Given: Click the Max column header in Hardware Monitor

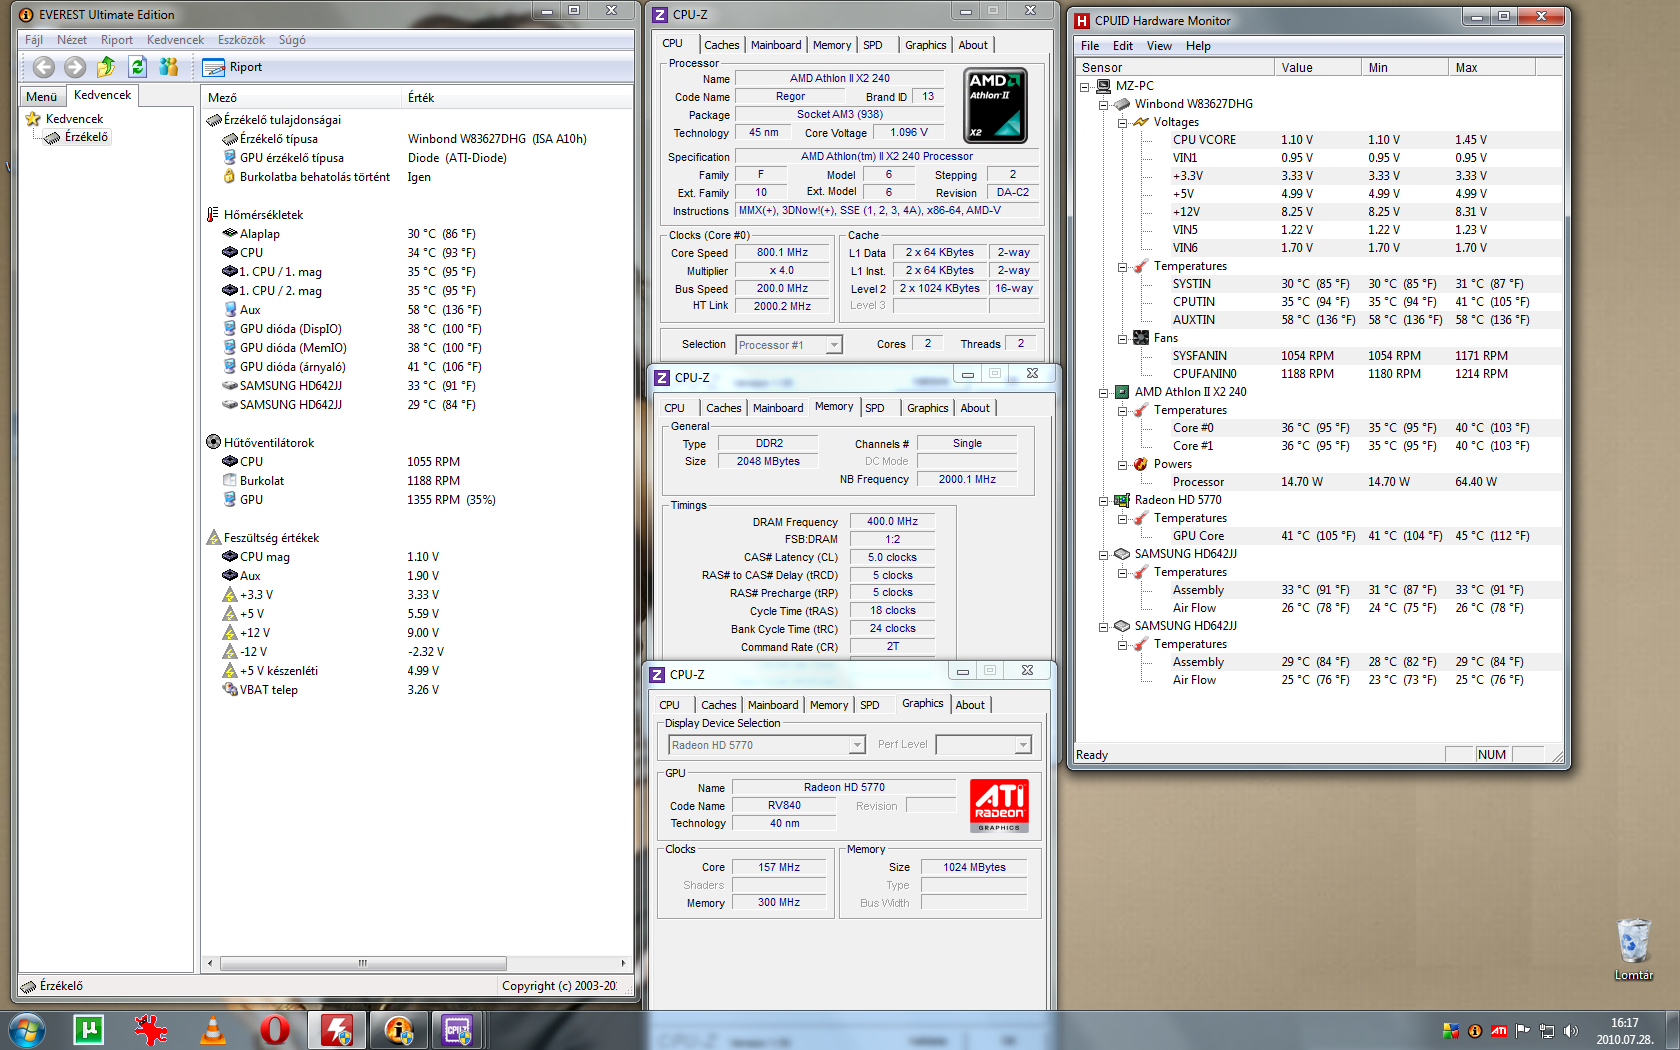Looking at the screenshot, I should point(1491,67).
